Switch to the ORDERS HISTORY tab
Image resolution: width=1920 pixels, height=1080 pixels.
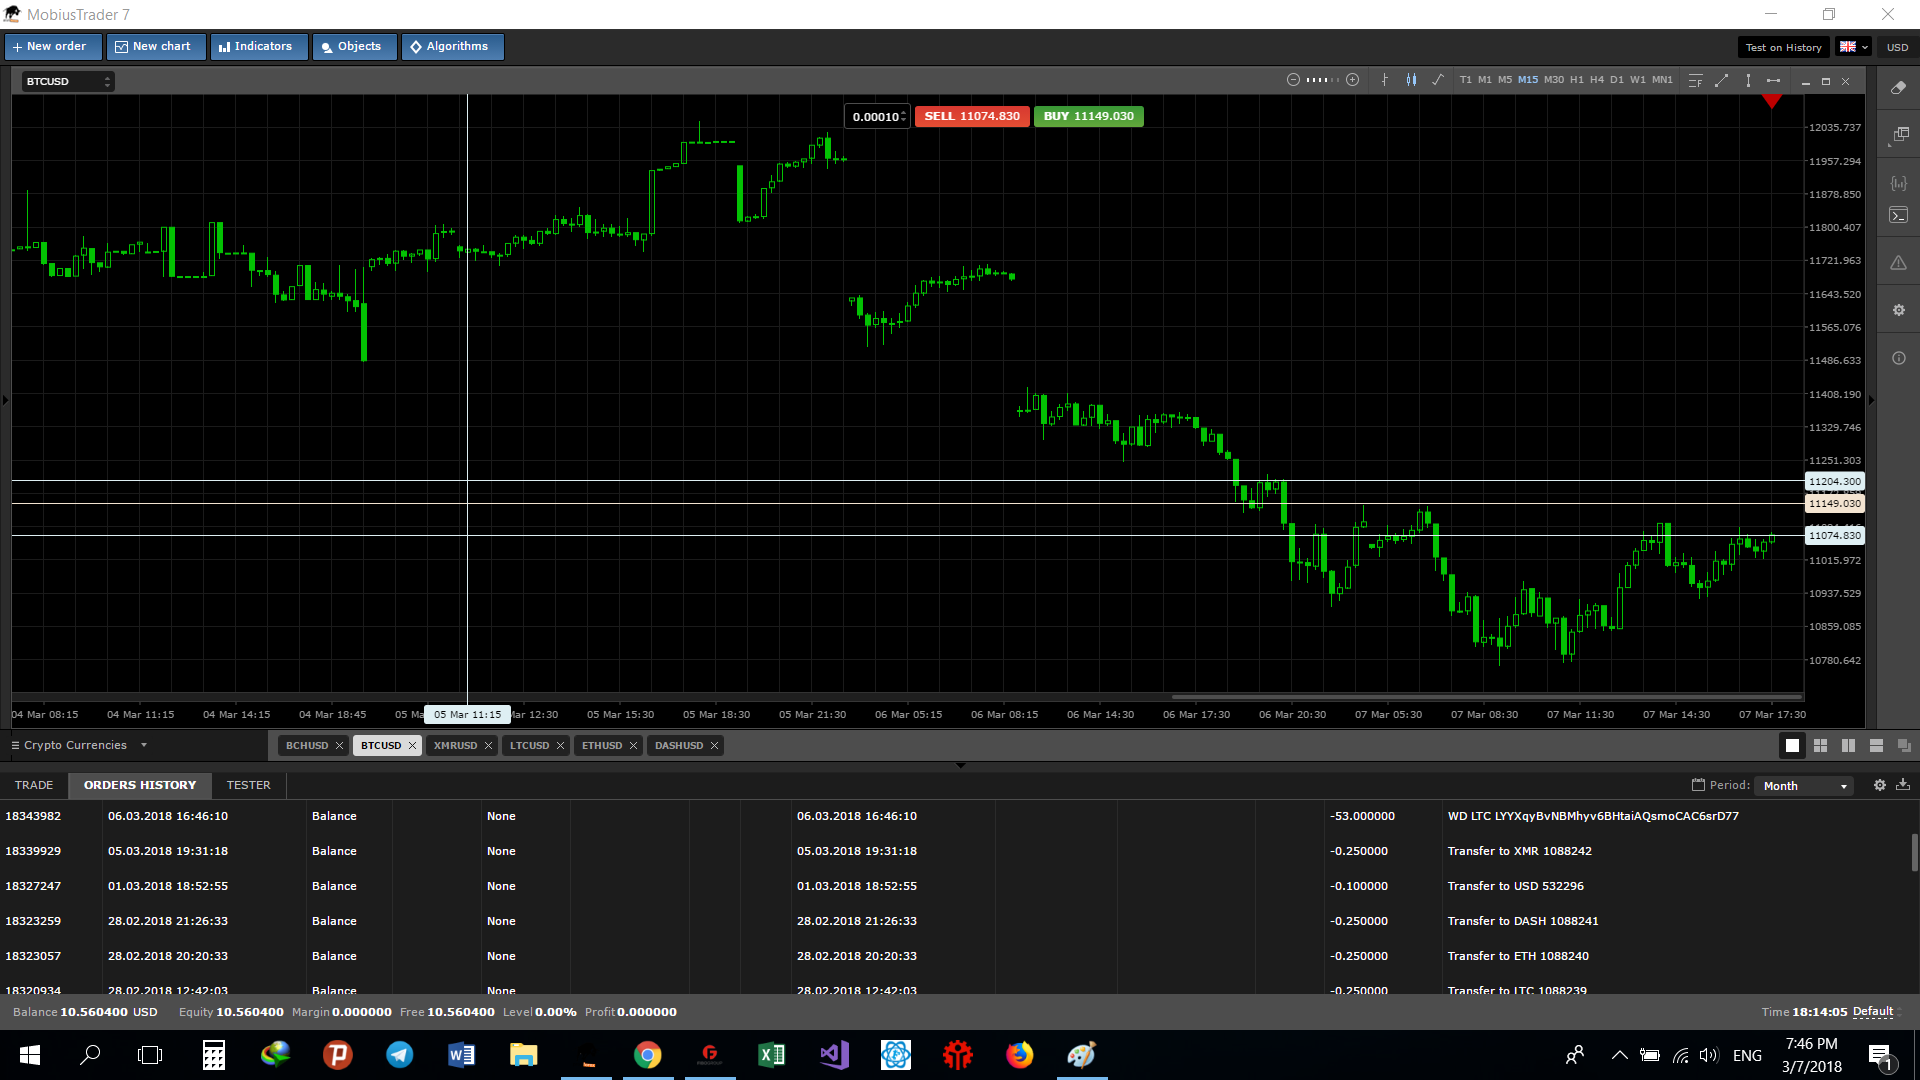point(140,785)
